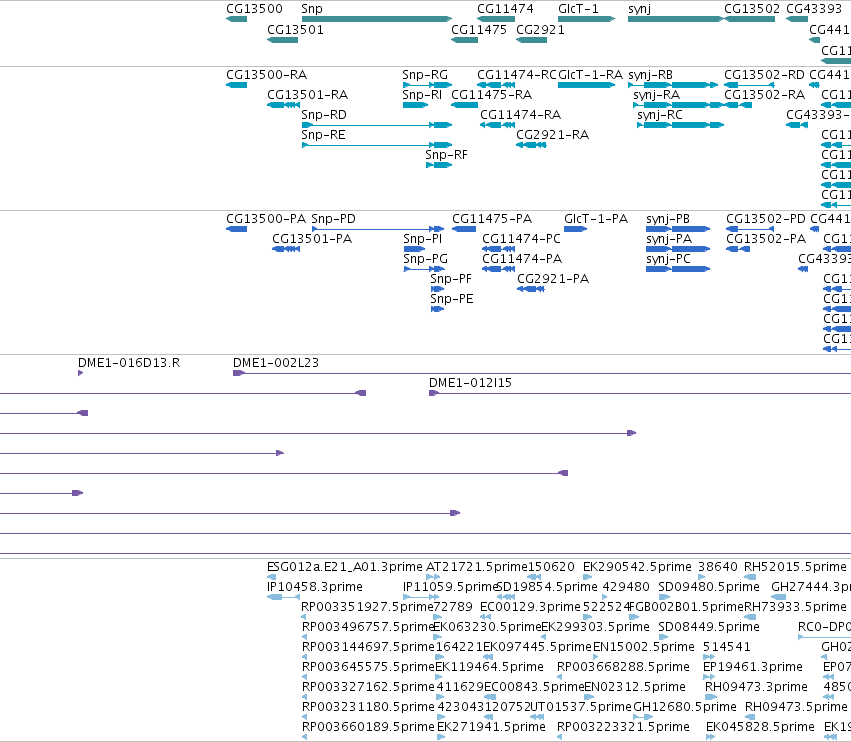Screen dimensions: 851x742
Task: Select the RH09473.3prime EST label
Action: coord(756,688)
